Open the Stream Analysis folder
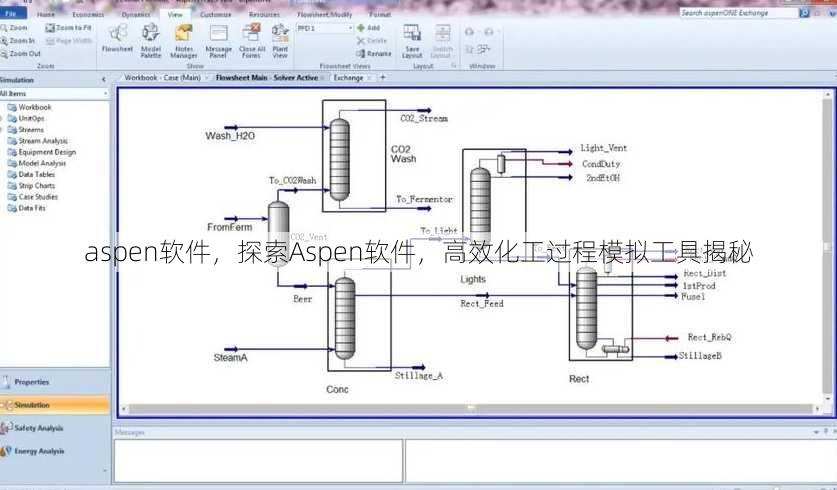837x490 pixels. (x=37, y=141)
